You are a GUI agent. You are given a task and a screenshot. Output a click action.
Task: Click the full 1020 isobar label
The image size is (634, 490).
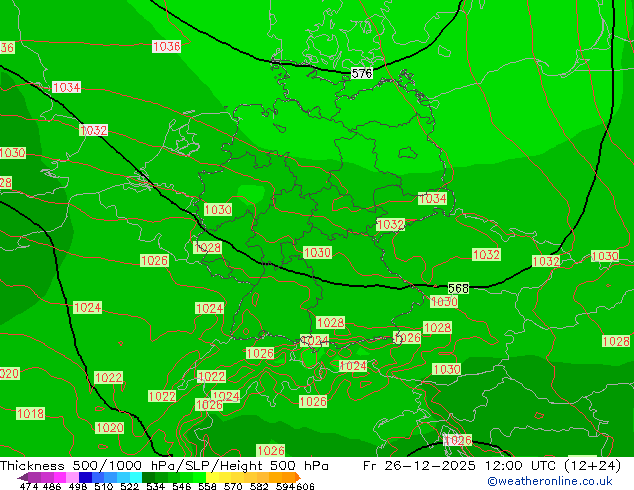click(109, 427)
